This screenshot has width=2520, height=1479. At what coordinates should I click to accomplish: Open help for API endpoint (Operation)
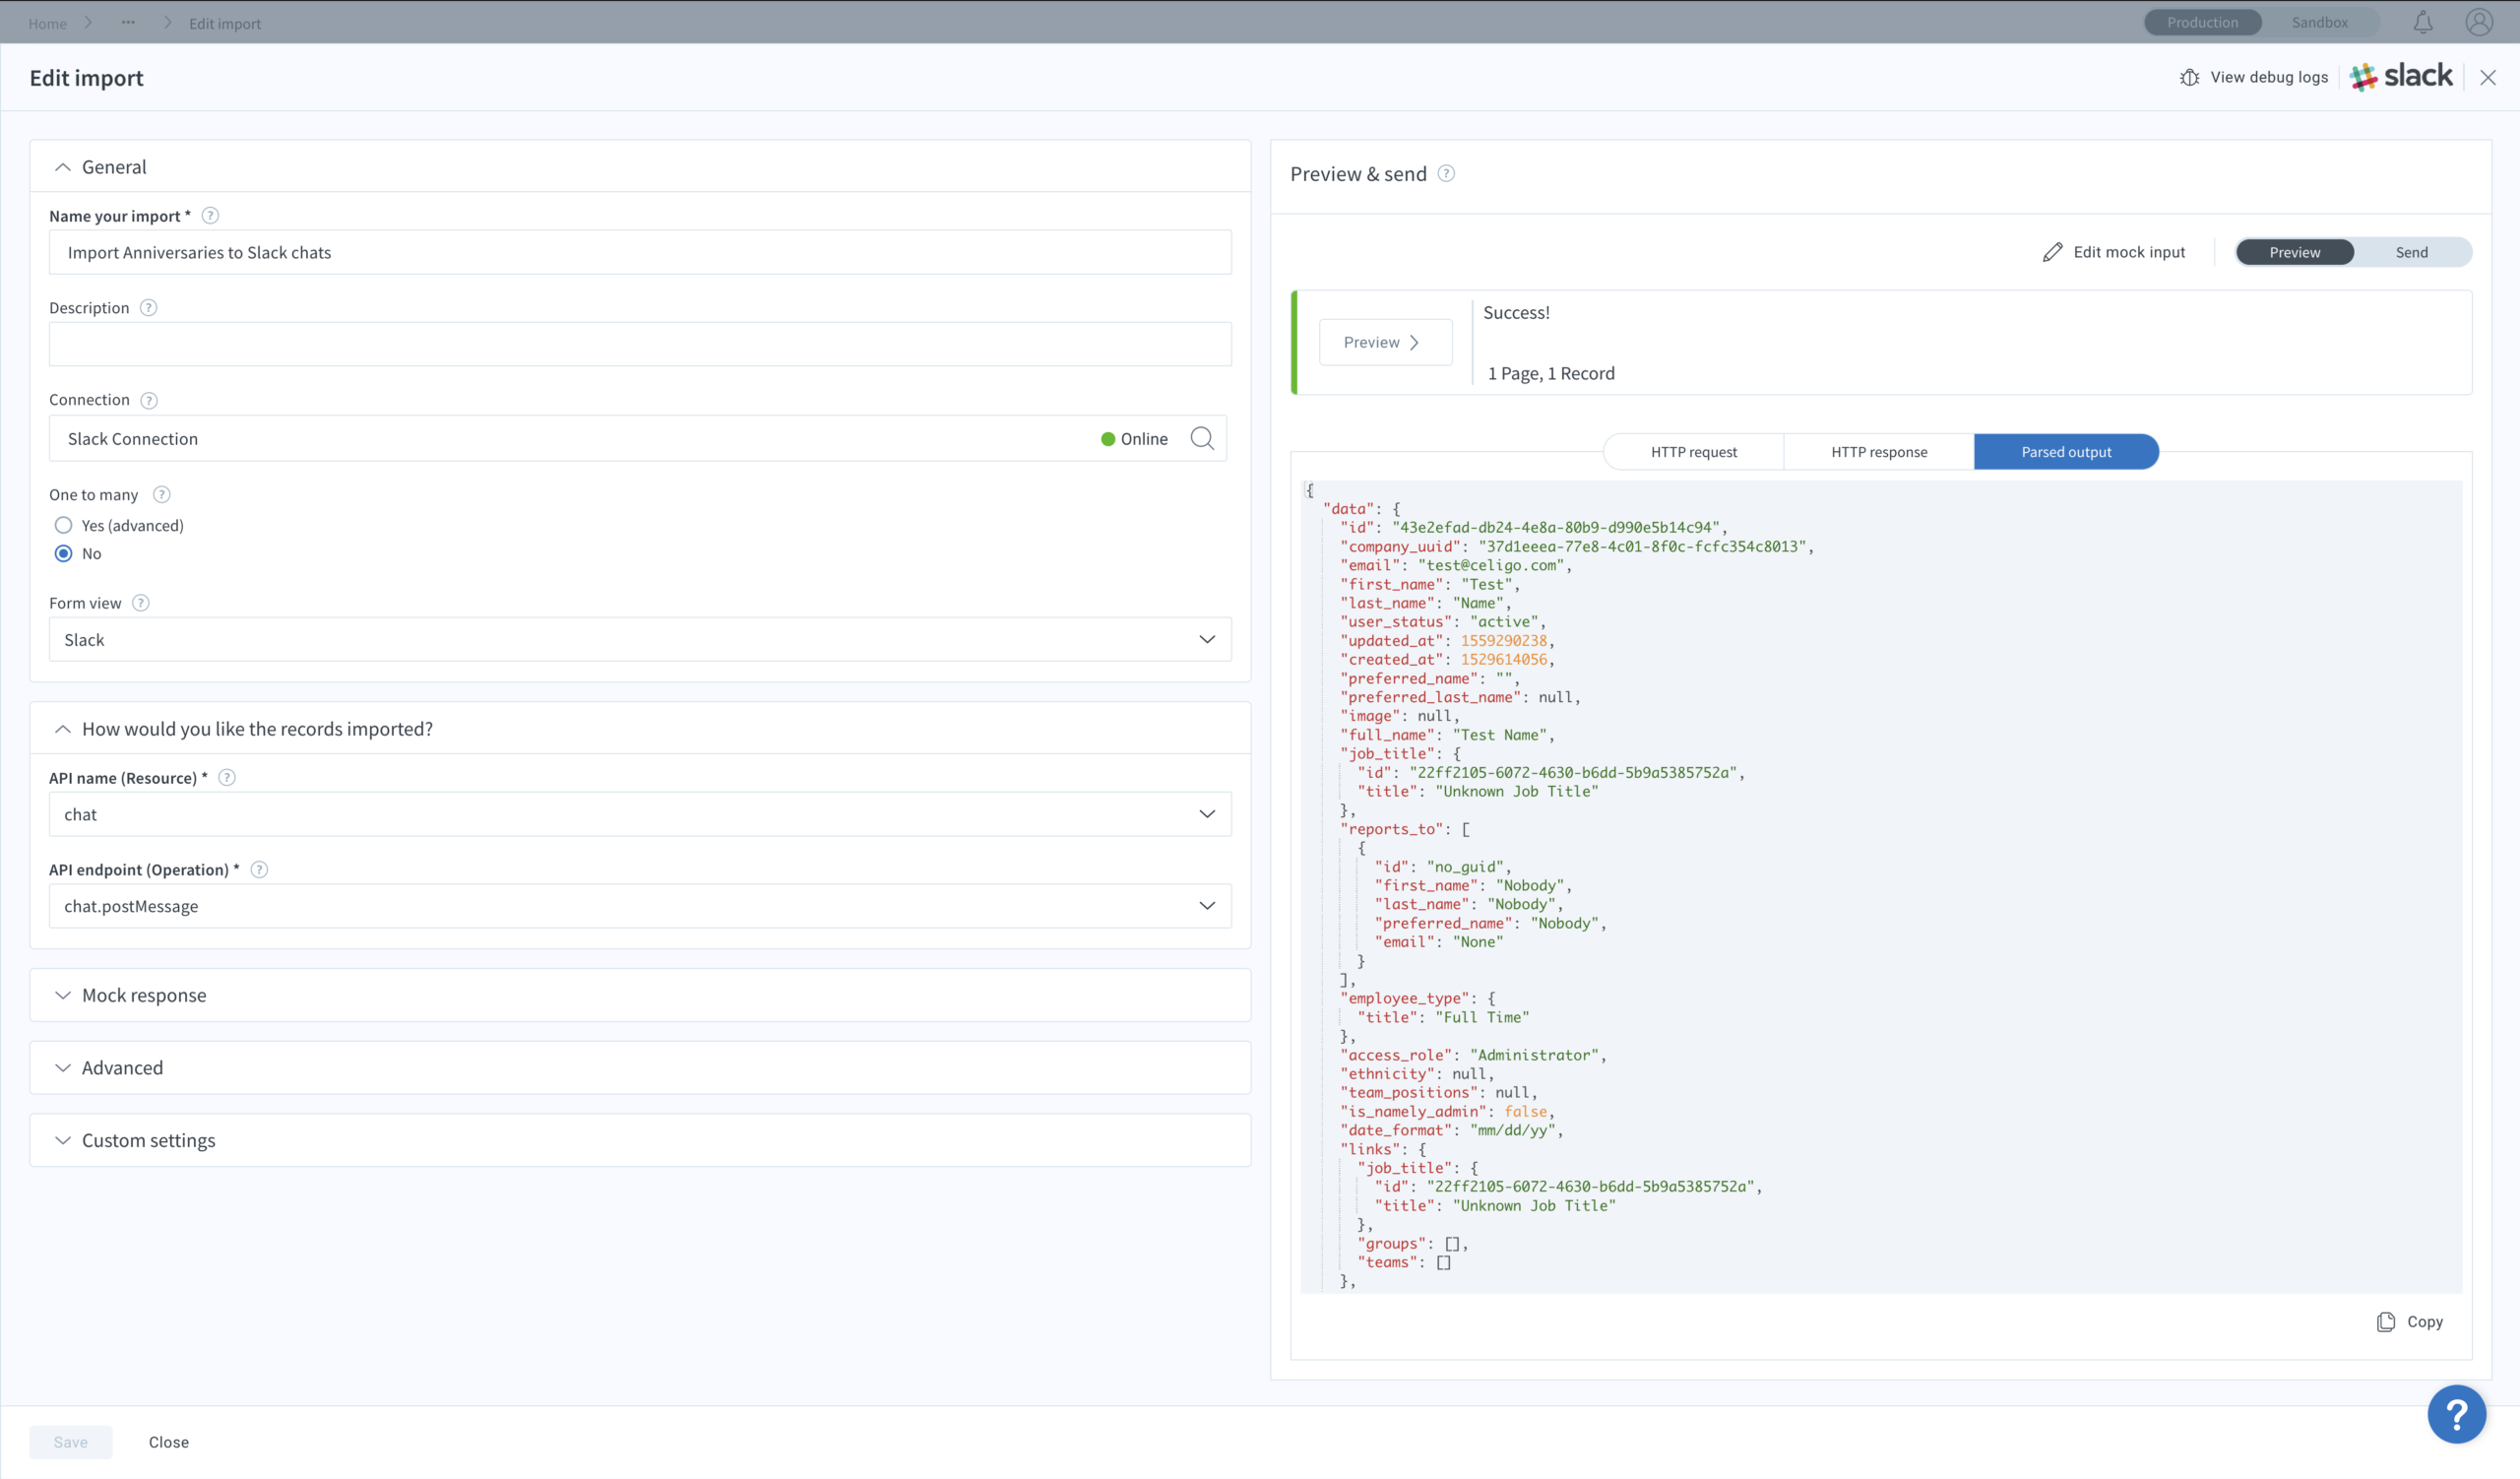pyautogui.click(x=259, y=869)
